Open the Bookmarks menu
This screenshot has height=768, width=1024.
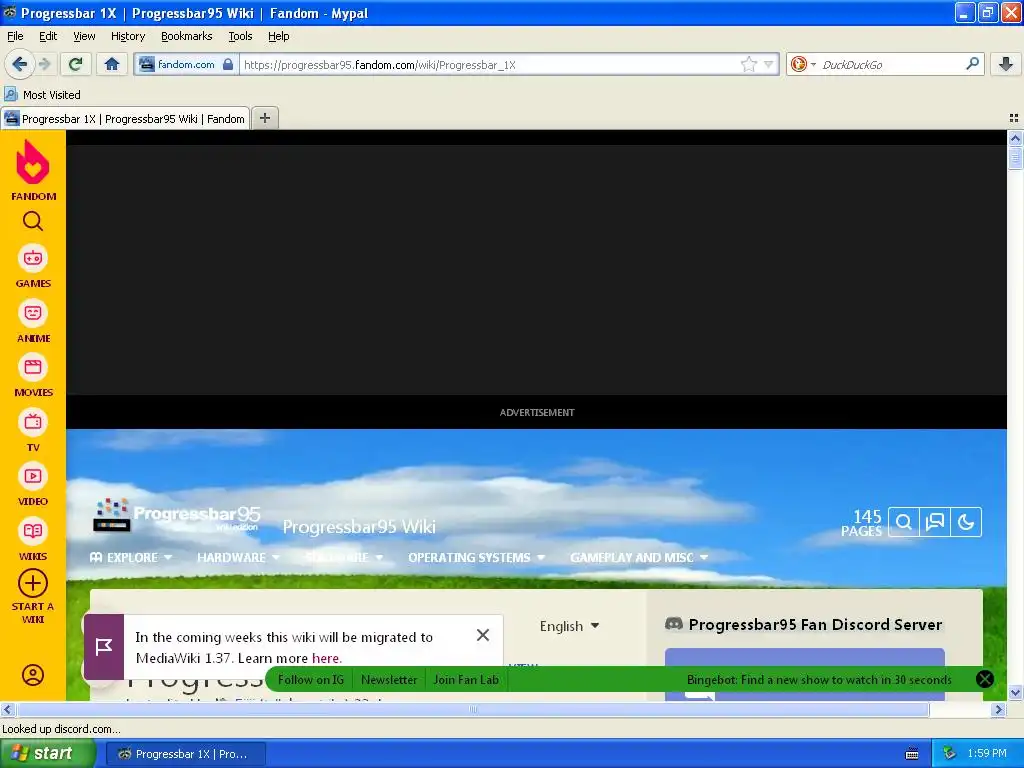tap(187, 36)
